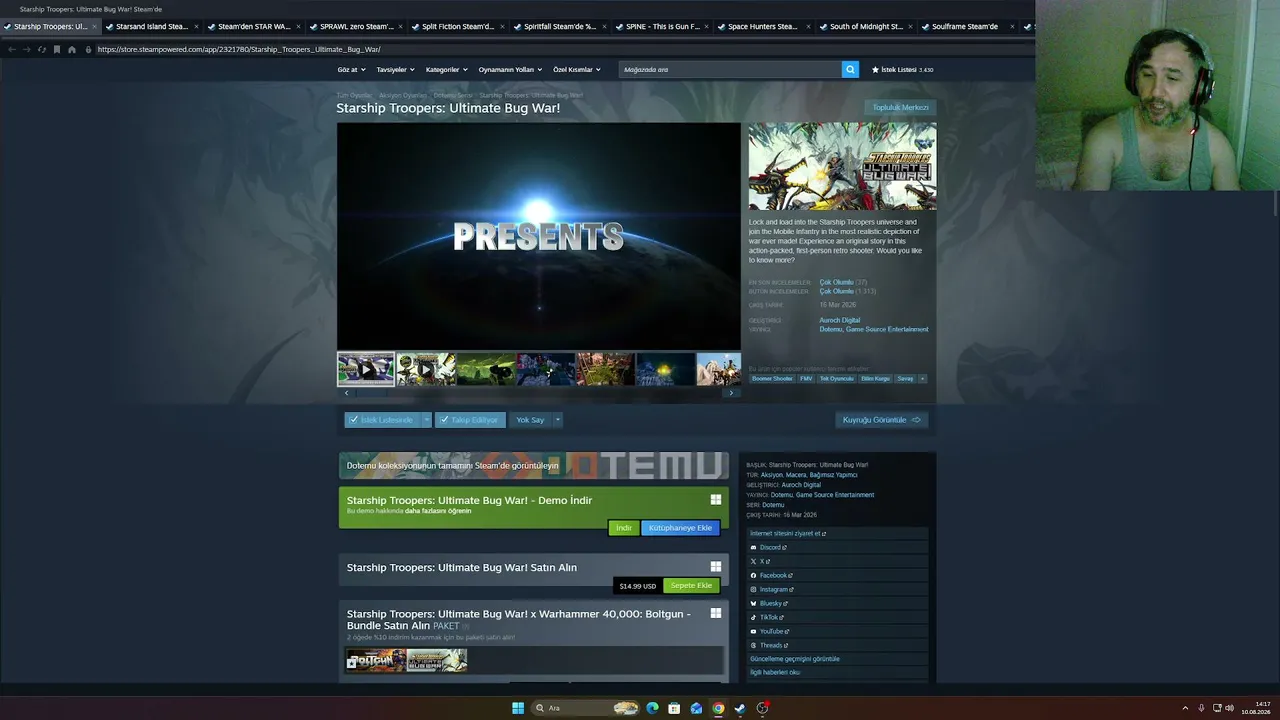This screenshot has width=1280, height=720.
Task: Click the green İndir demo button
Action: [x=623, y=528]
